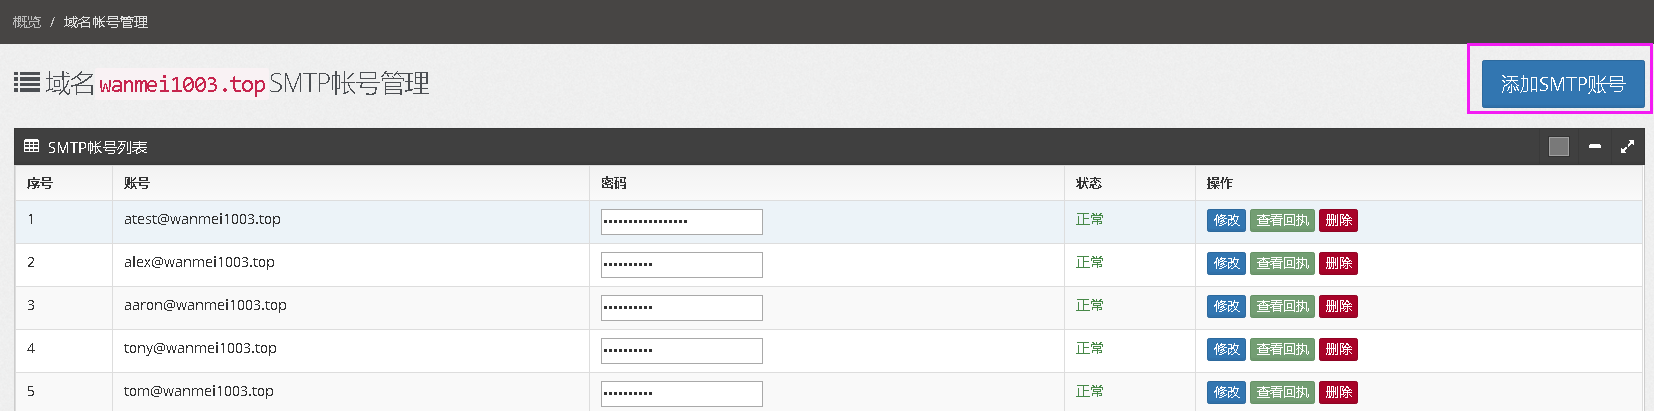Image resolution: width=1654 pixels, height=411 pixels.
Task: Click password box in row 4
Action: click(x=681, y=350)
